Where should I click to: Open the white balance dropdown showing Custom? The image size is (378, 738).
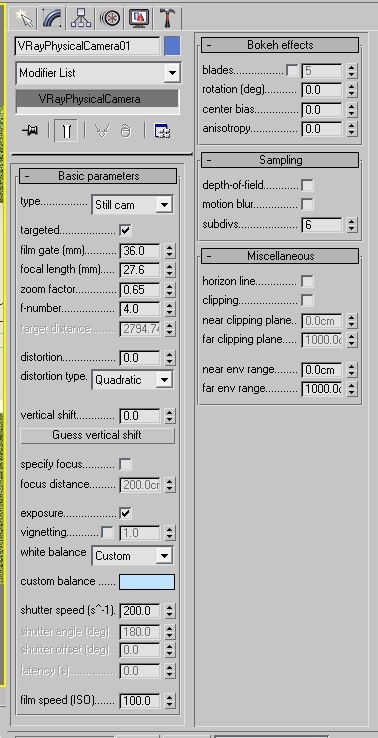pos(132,556)
